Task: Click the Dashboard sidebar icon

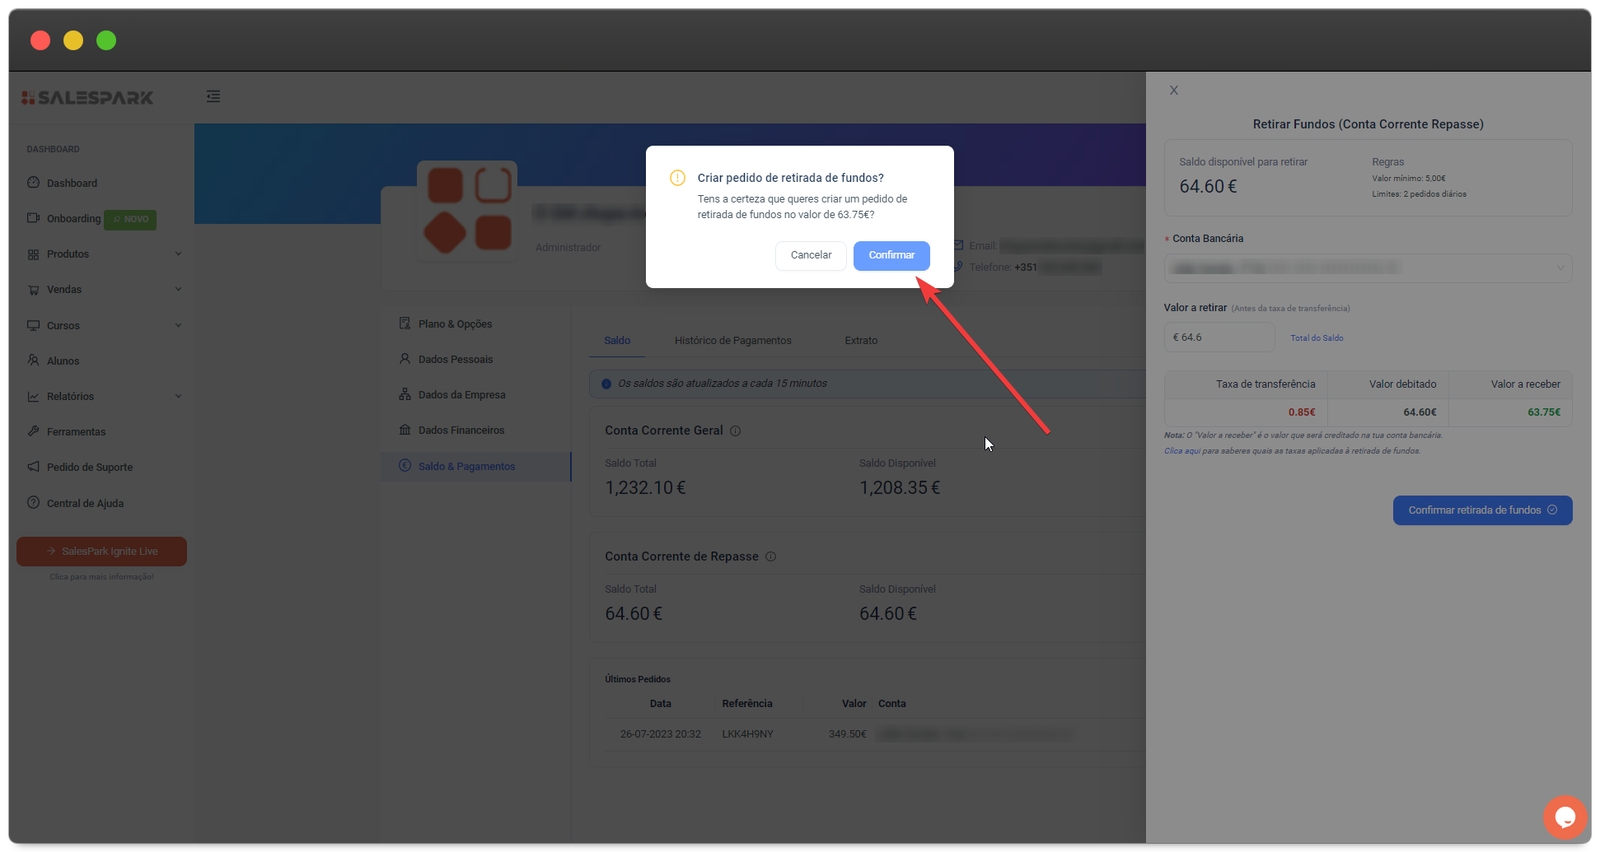Action: pos(33,183)
